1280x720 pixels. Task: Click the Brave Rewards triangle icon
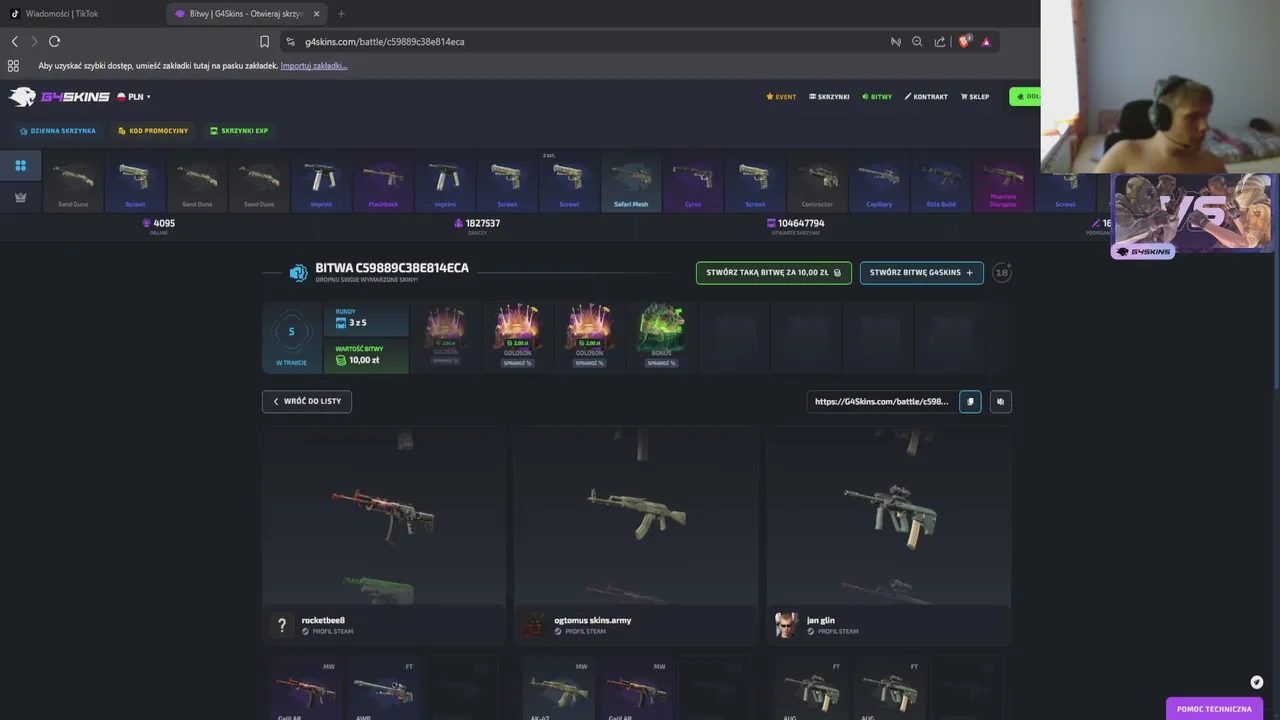986,42
